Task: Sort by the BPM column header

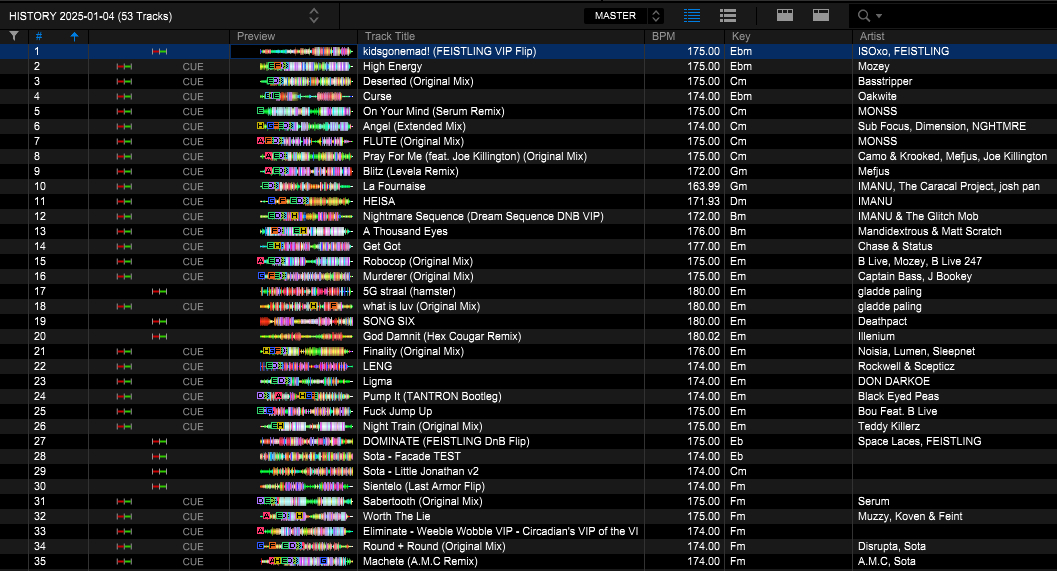Action: pos(663,36)
